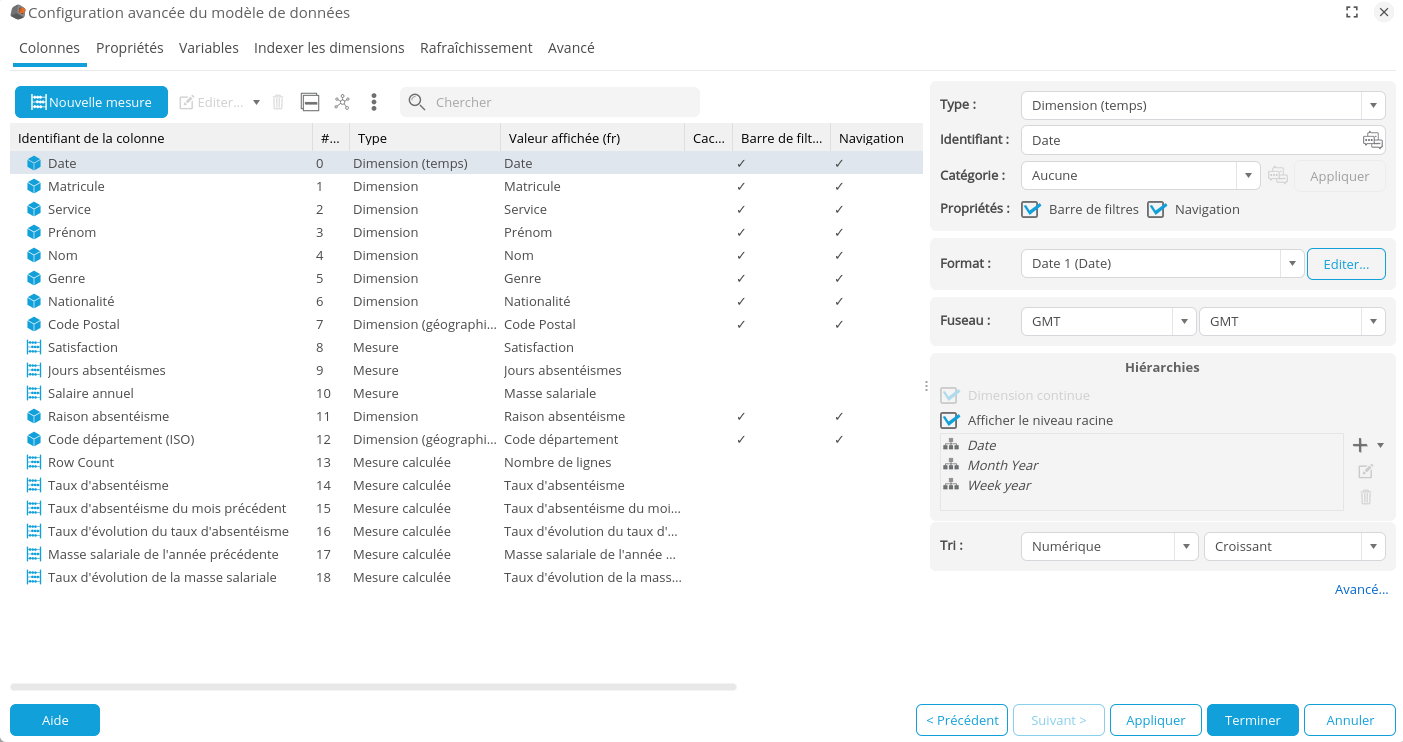1403x742 pixels.
Task: Toggle fullscreen mode of the dialog
Action: tap(1352, 12)
